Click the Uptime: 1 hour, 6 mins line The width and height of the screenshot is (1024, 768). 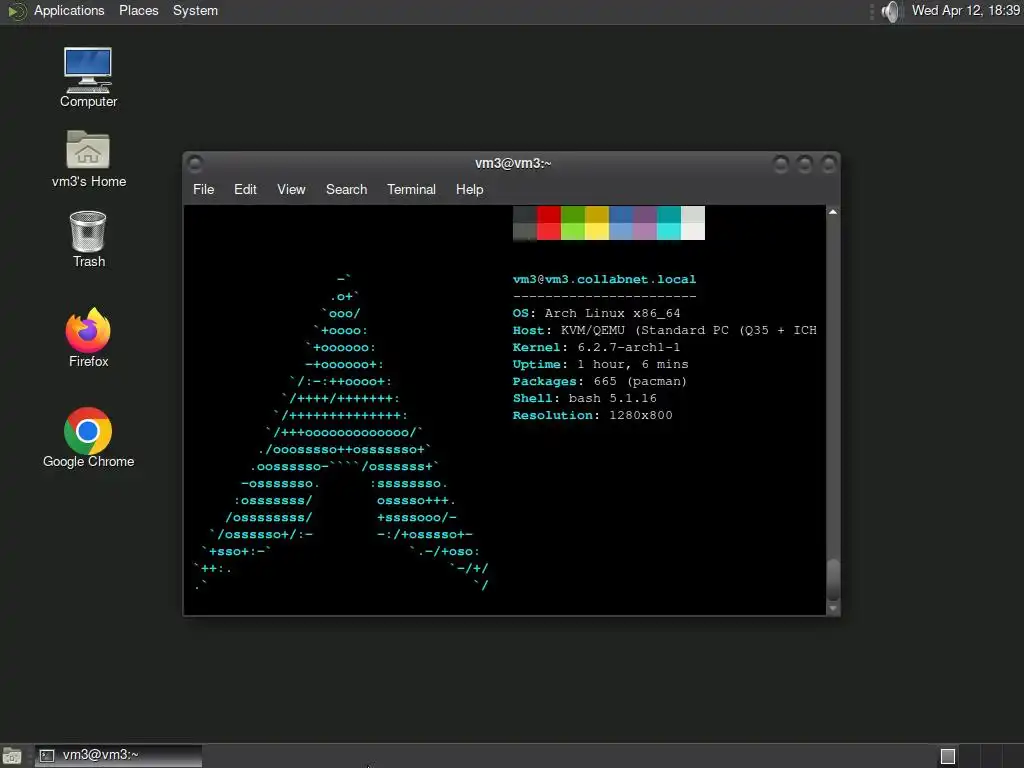pos(600,364)
